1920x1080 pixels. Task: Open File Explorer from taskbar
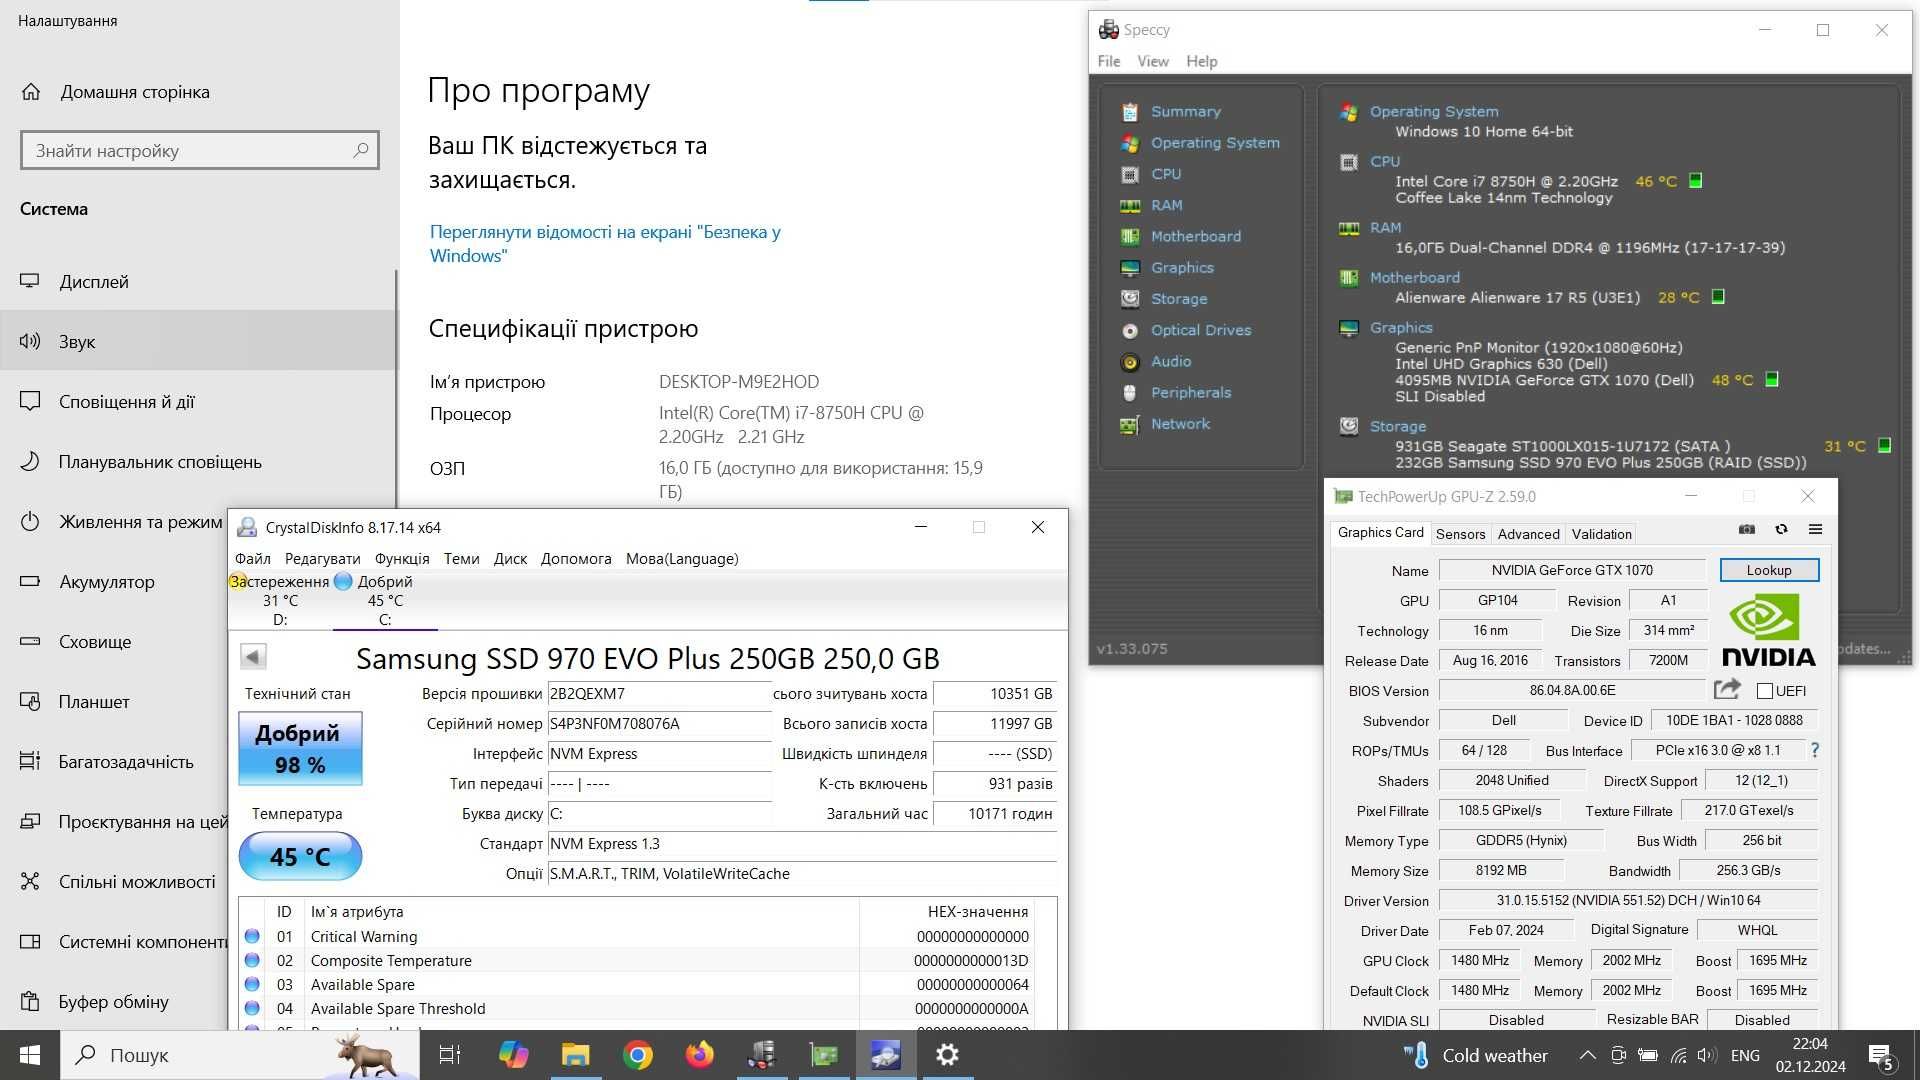click(x=575, y=1055)
